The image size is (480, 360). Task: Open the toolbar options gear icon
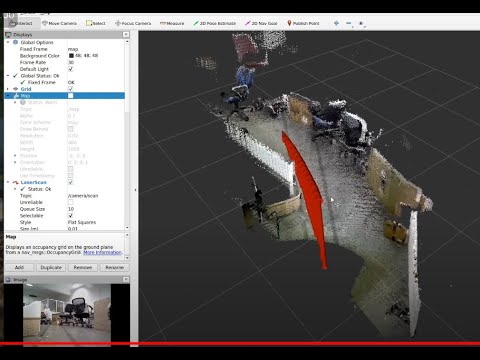click(361, 23)
